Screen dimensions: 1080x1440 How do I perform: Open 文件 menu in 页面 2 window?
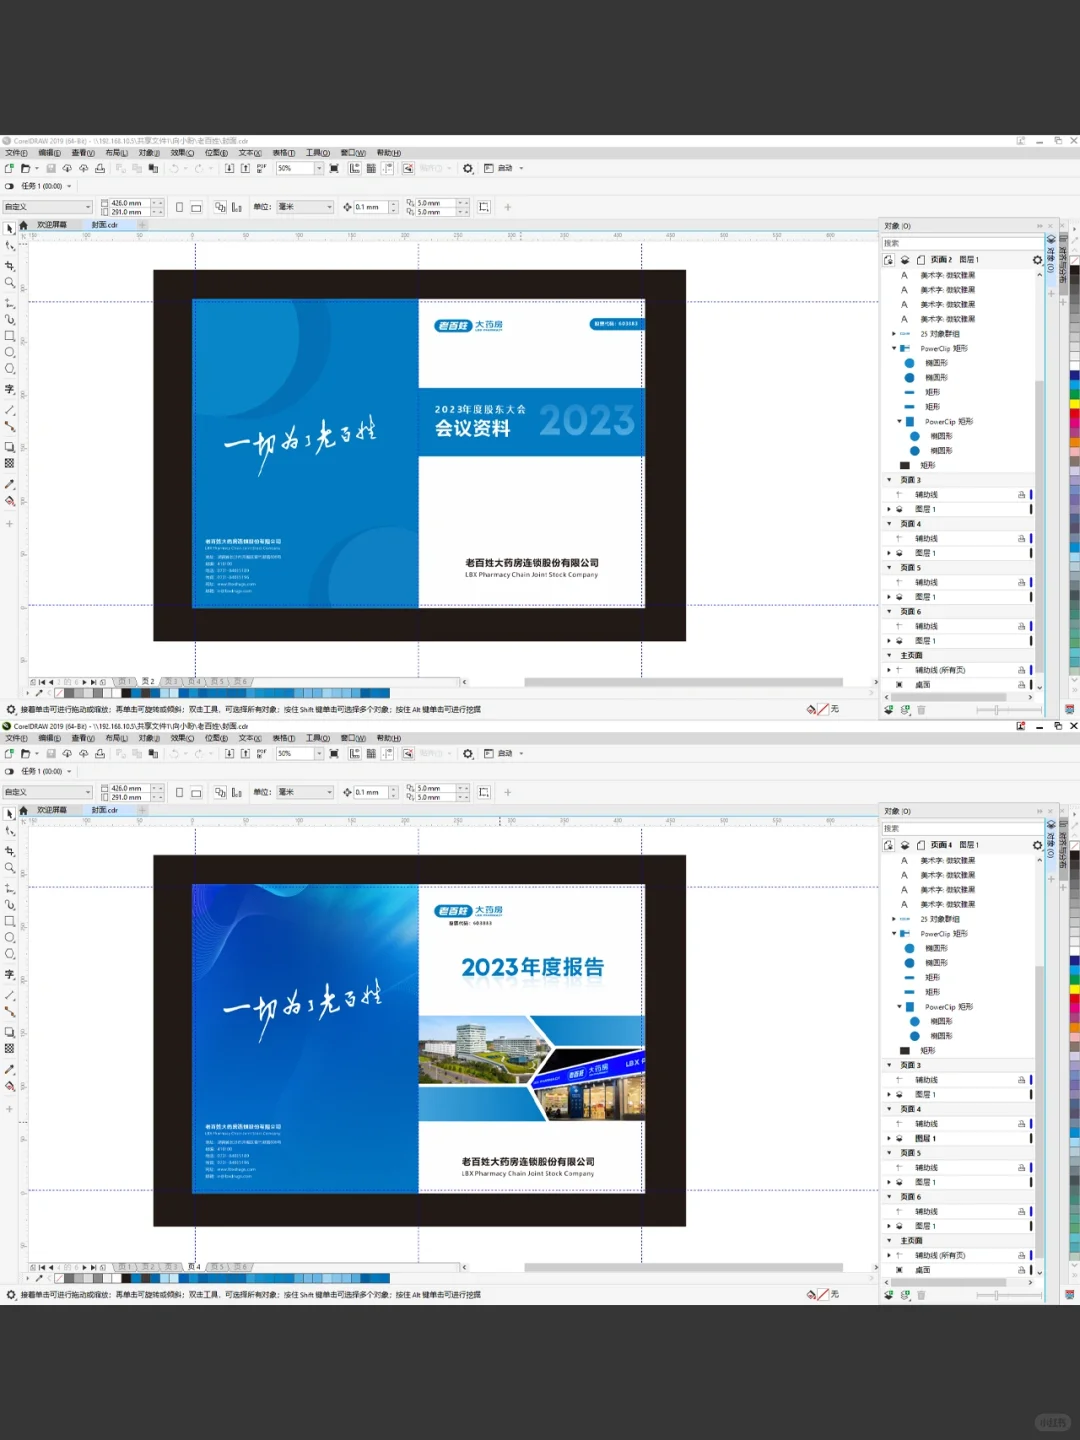point(16,153)
